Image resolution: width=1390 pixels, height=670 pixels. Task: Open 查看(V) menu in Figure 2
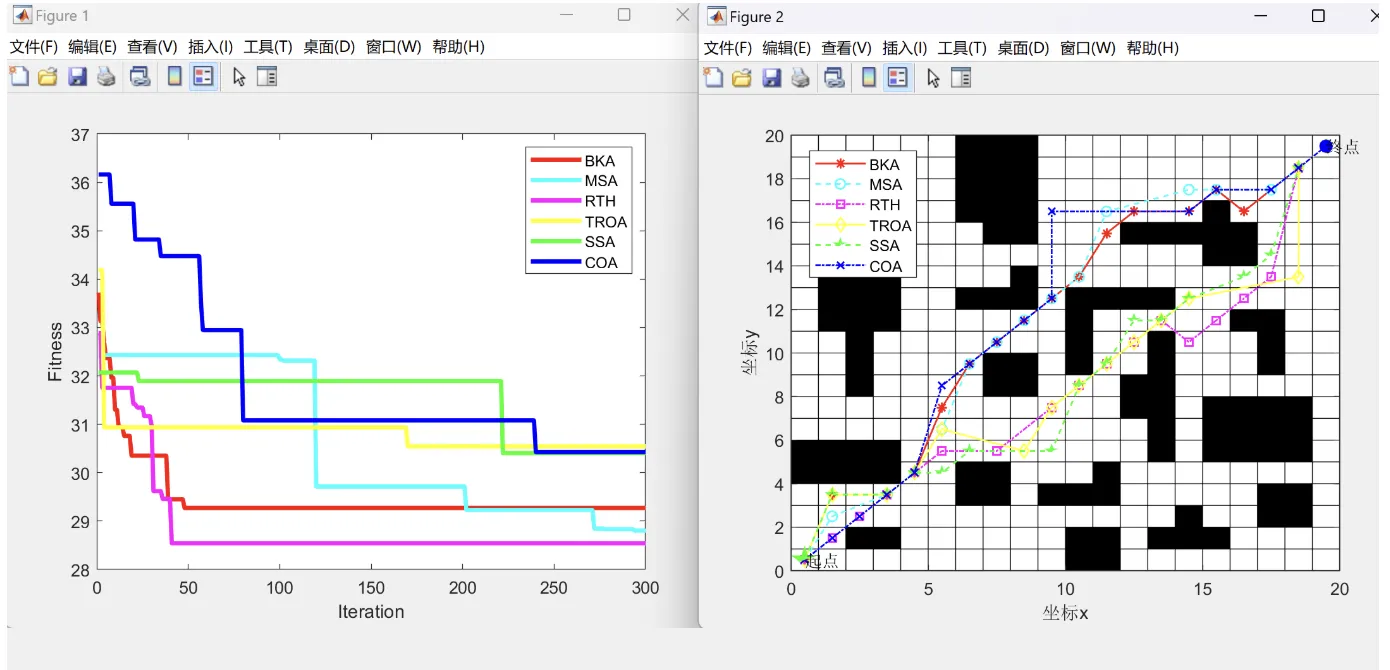[x=846, y=48]
